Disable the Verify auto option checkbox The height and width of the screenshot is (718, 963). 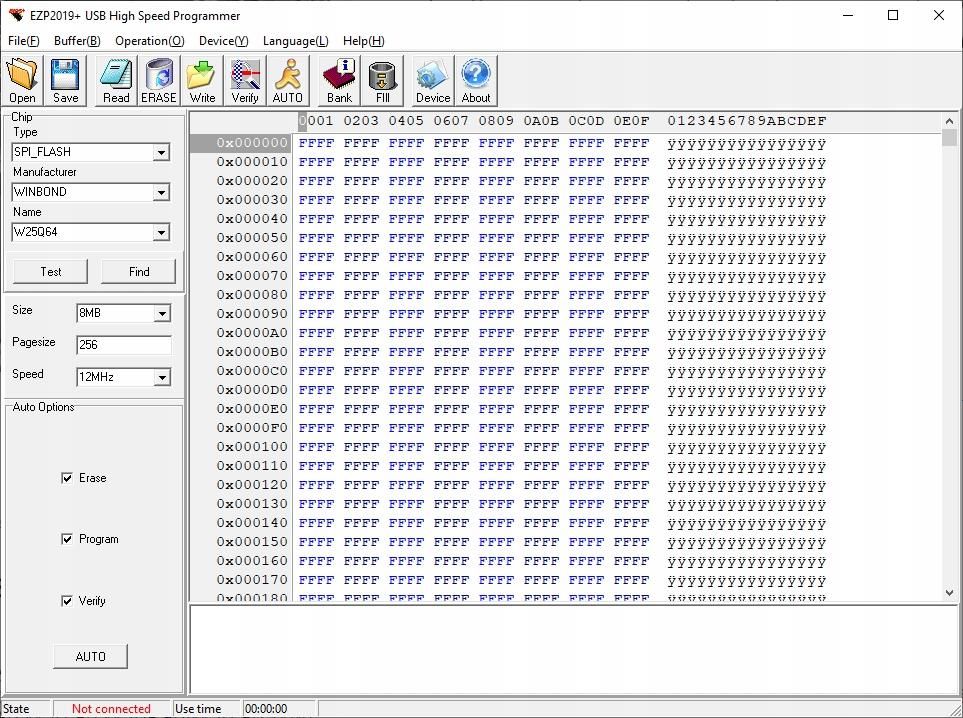(x=67, y=601)
